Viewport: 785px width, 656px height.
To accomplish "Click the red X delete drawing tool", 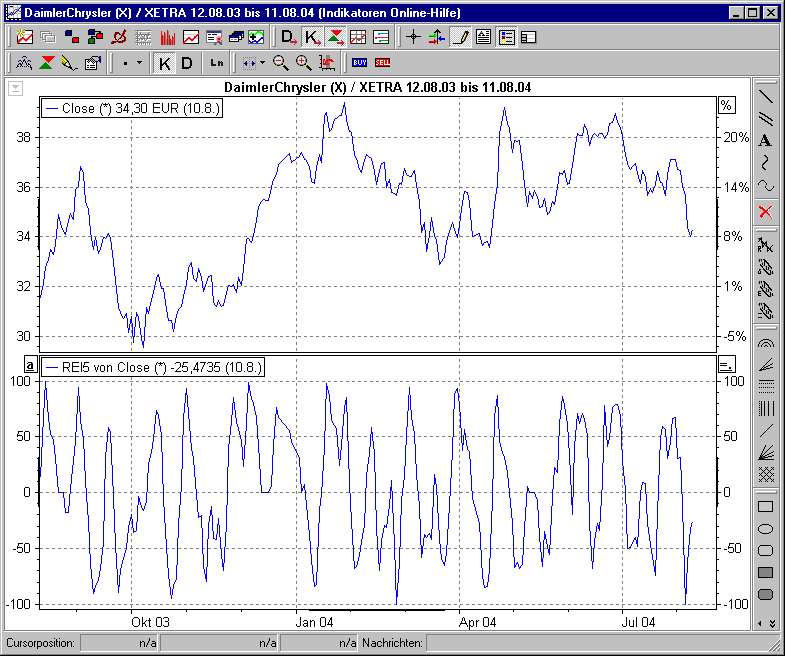I will pos(765,211).
